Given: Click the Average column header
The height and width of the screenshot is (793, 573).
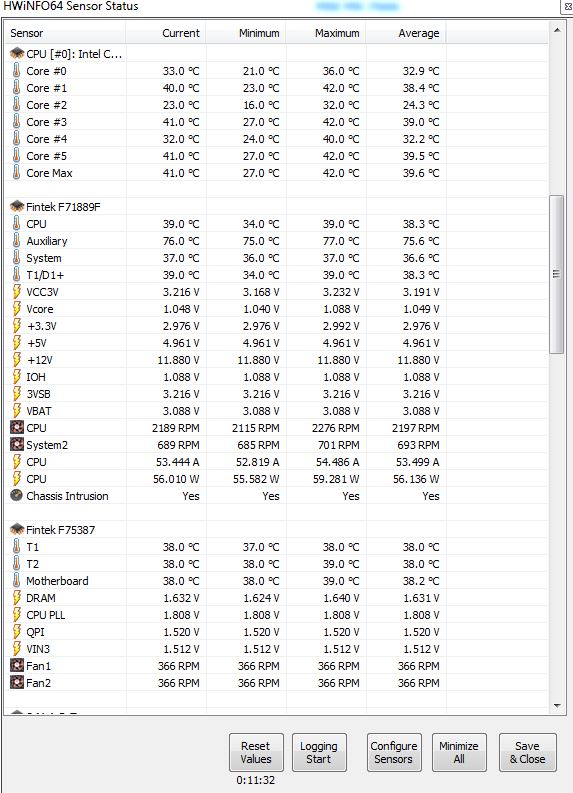Looking at the screenshot, I should (406, 33).
